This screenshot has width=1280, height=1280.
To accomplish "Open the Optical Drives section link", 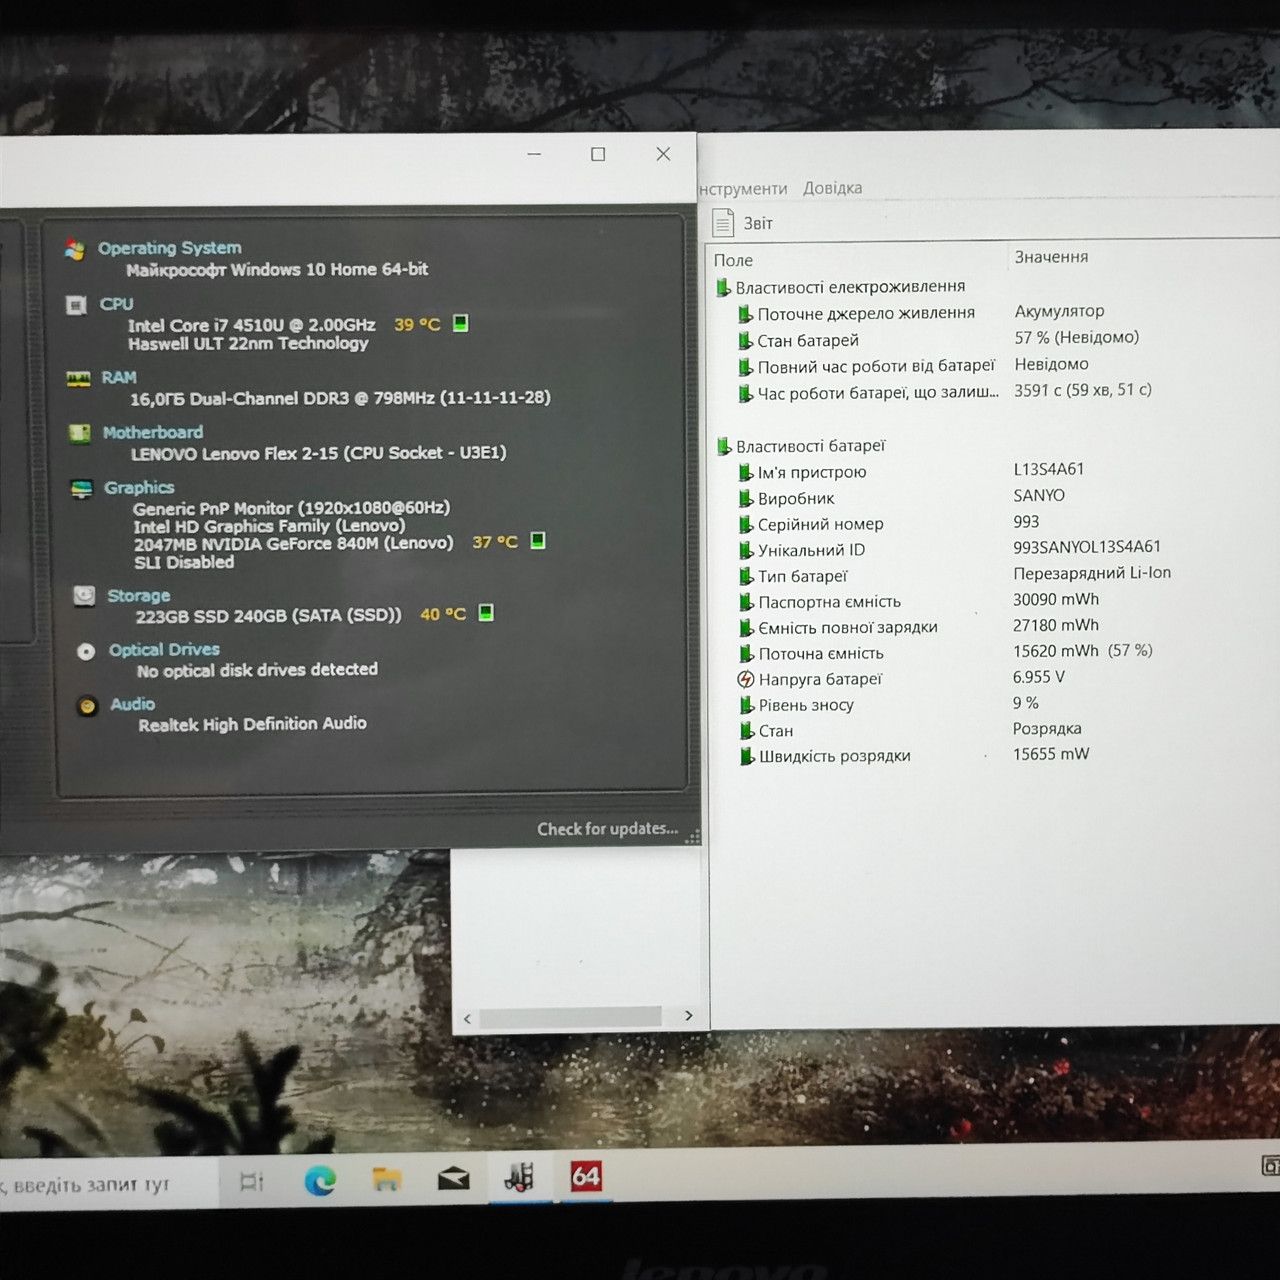I will pyautogui.click(x=164, y=649).
